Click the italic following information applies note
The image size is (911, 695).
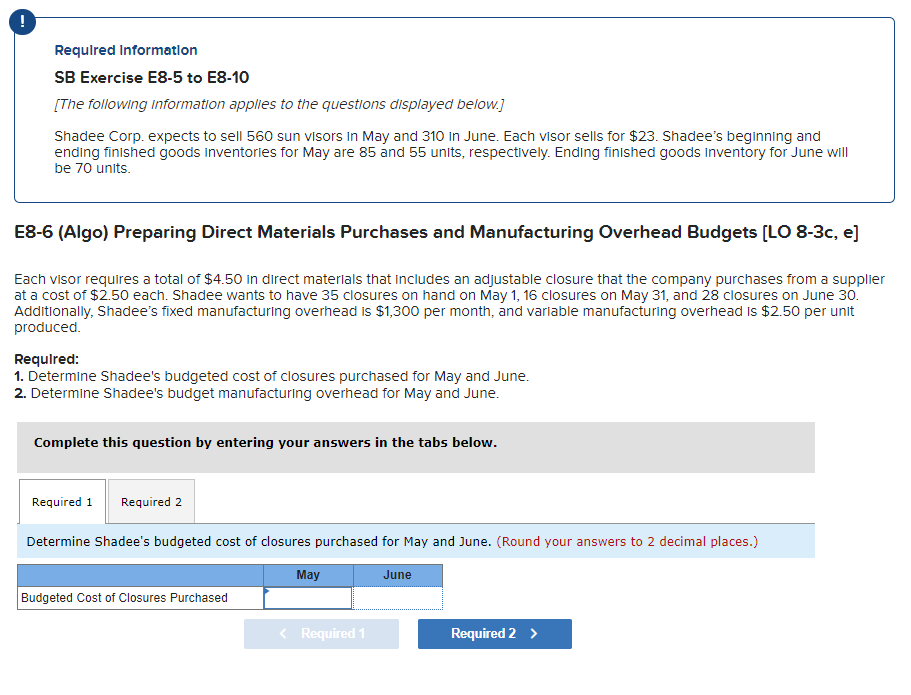(x=279, y=104)
